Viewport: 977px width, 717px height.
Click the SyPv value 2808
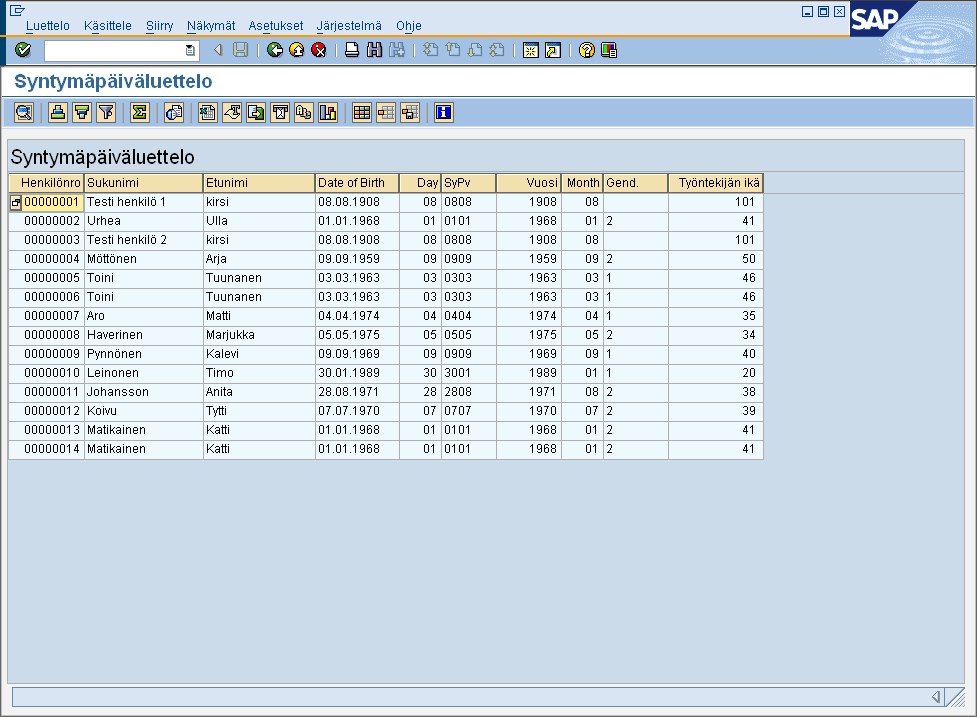tap(458, 392)
